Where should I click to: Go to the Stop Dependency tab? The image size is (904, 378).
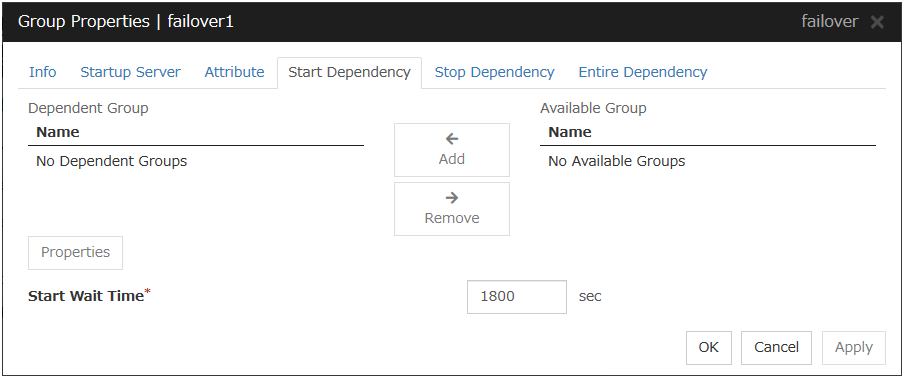[495, 73]
